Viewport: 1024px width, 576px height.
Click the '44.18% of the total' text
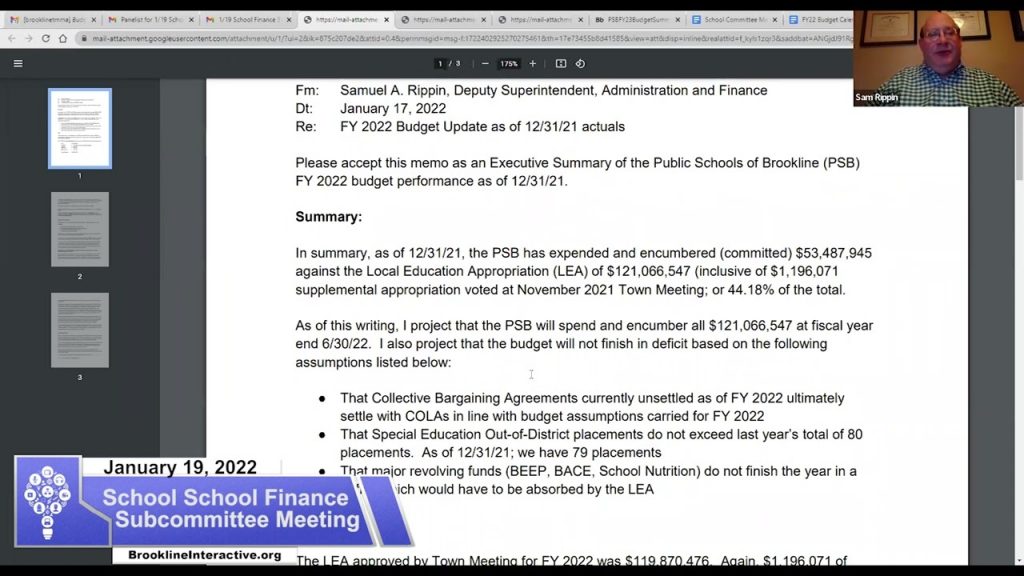tap(786, 289)
